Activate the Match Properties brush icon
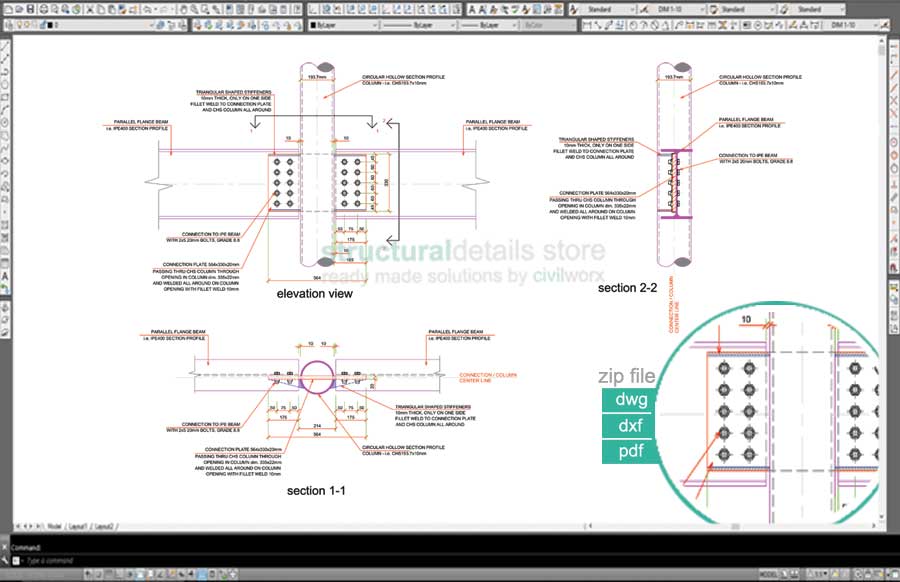900x582 pixels. (x=122, y=9)
